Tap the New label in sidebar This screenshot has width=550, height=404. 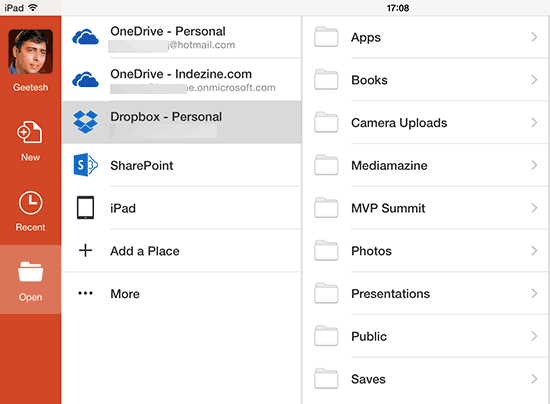coord(31,157)
